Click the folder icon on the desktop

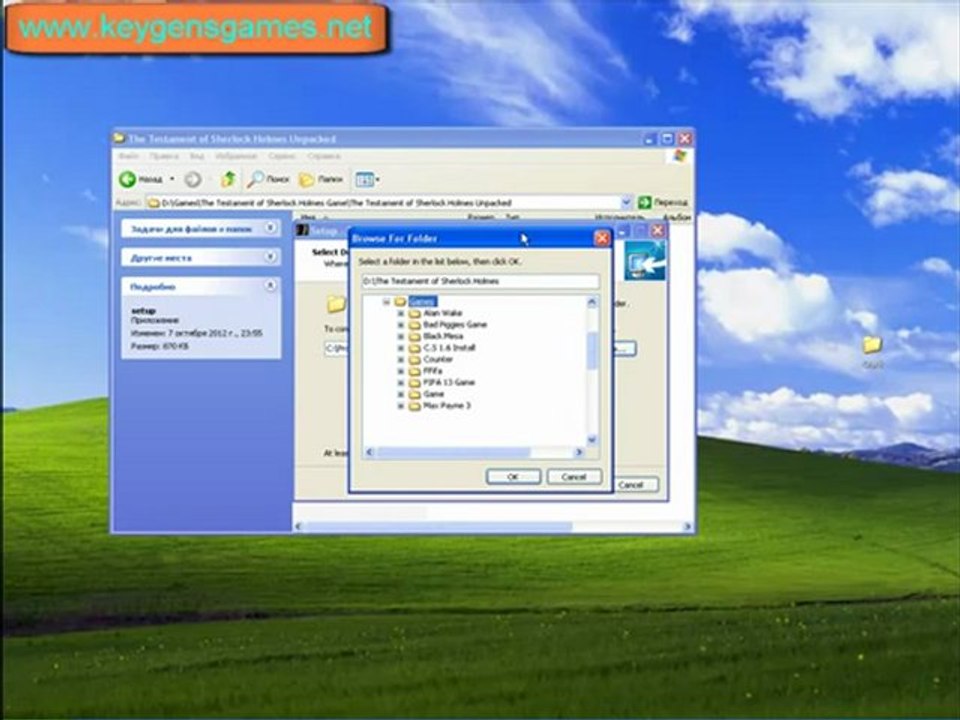(872, 345)
